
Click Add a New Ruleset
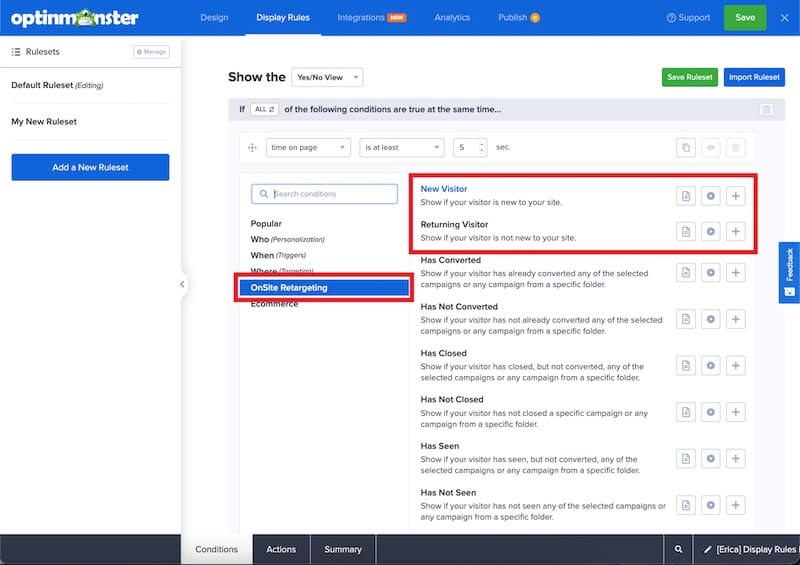tap(90, 167)
